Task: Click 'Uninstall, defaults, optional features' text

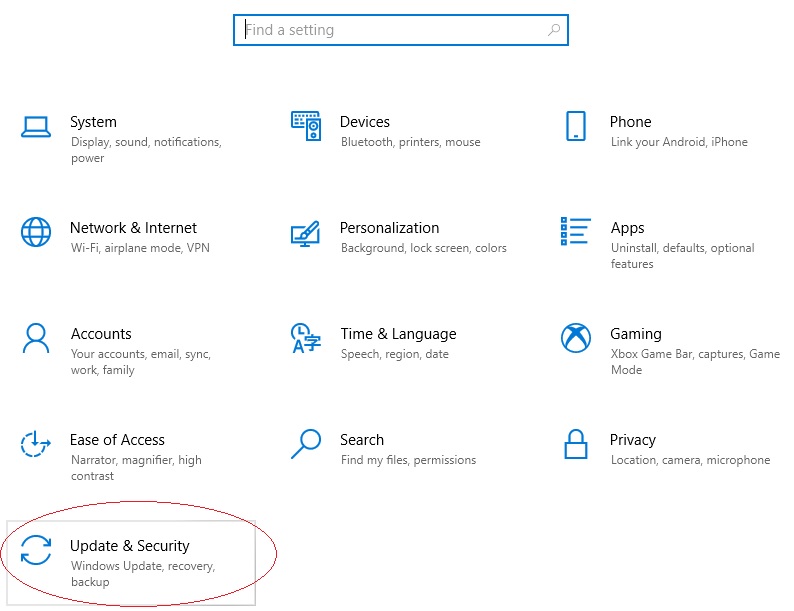Action: pyautogui.click(x=683, y=256)
